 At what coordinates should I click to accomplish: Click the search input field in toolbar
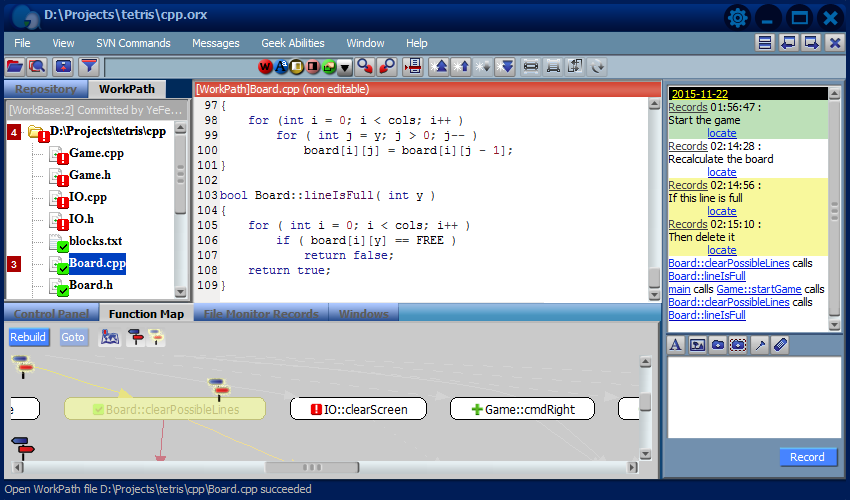[x=179, y=68]
